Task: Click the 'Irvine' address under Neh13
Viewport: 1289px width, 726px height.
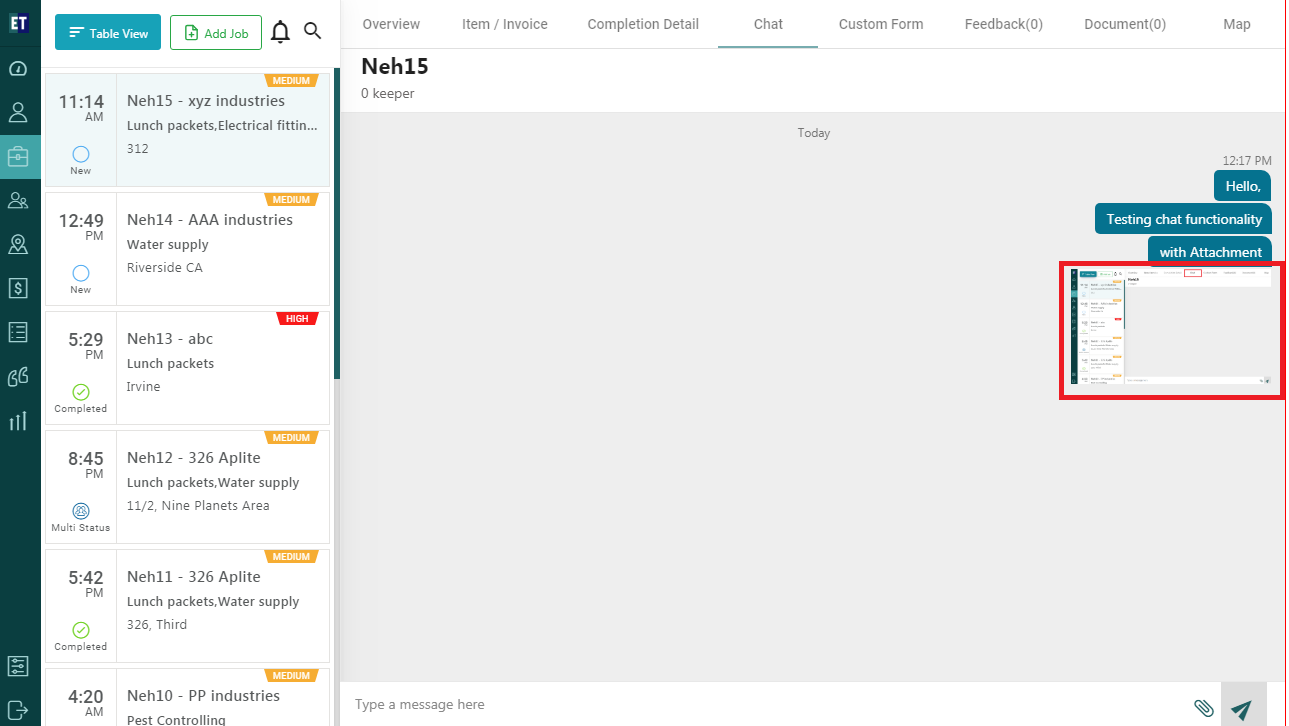Action: tap(144, 387)
